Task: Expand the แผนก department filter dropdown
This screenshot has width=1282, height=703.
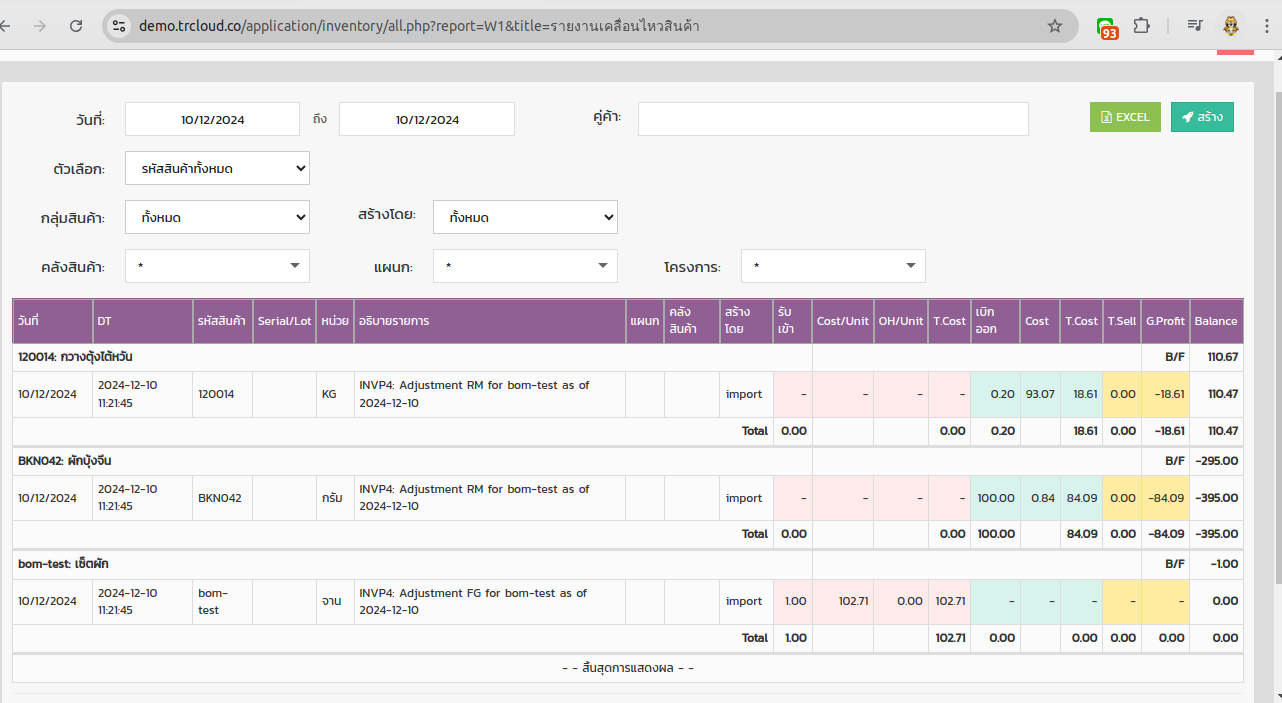Action: click(525, 266)
